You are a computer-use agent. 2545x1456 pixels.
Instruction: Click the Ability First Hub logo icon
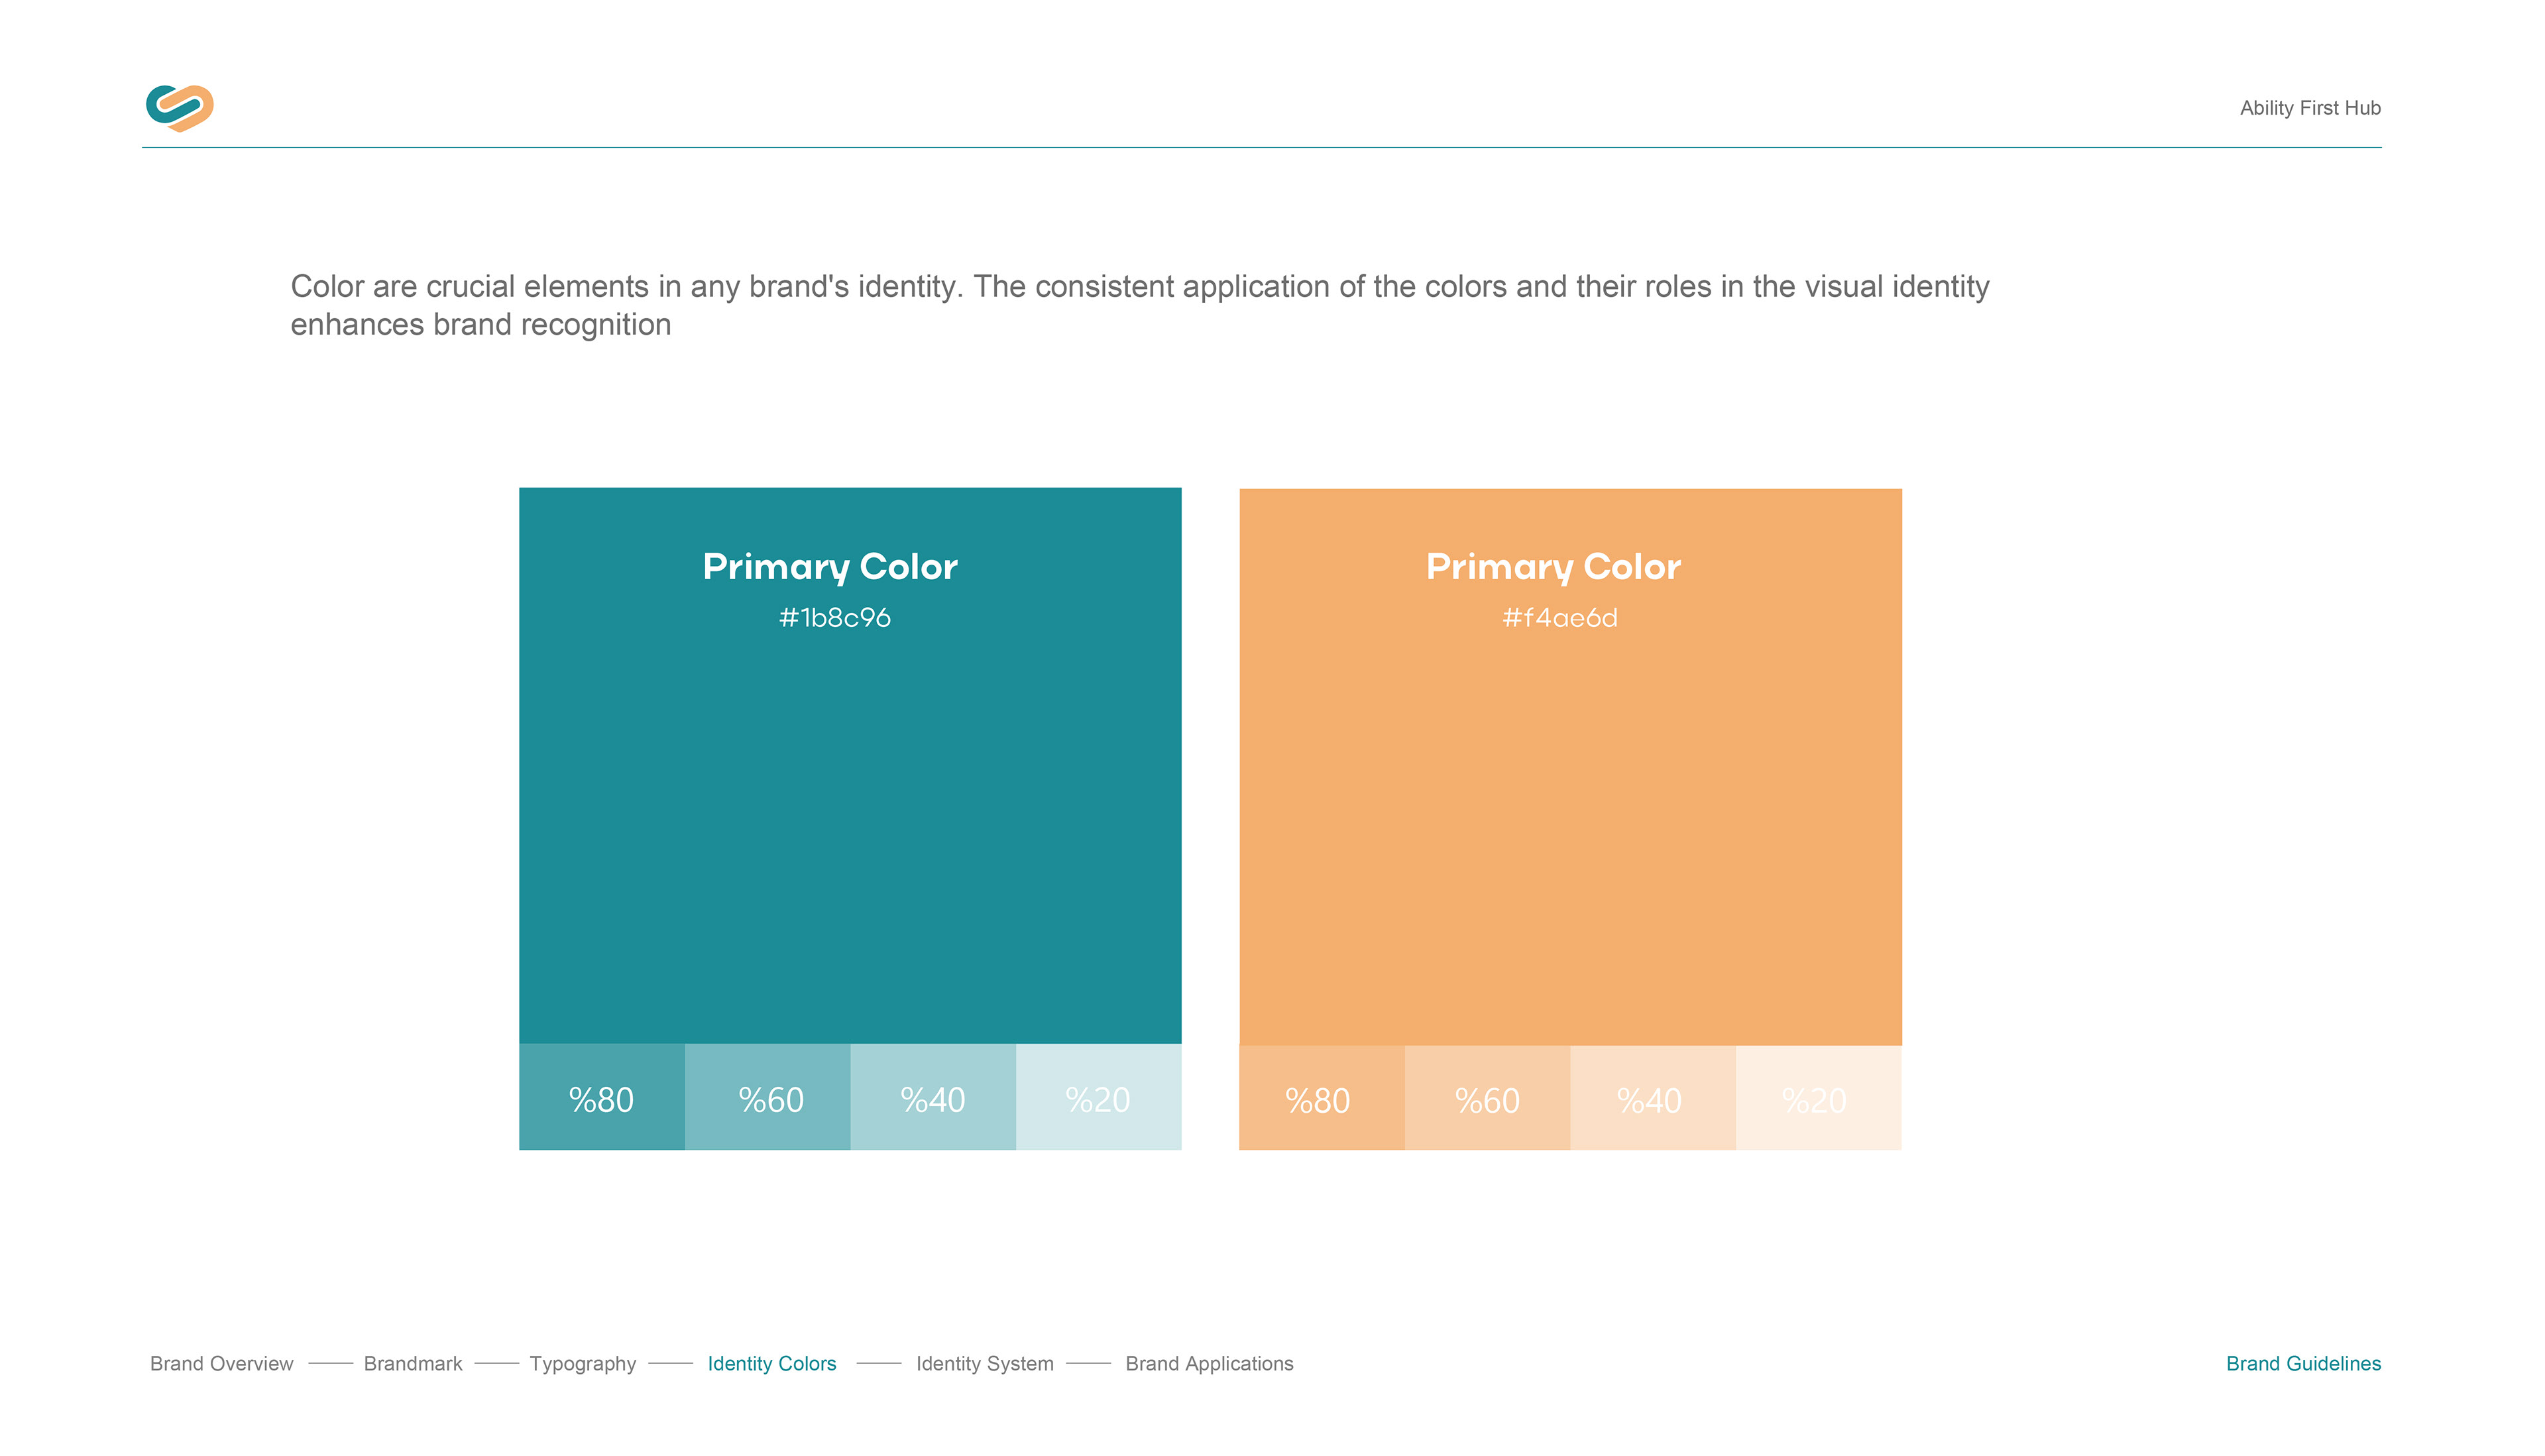click(x=180, y=108)
